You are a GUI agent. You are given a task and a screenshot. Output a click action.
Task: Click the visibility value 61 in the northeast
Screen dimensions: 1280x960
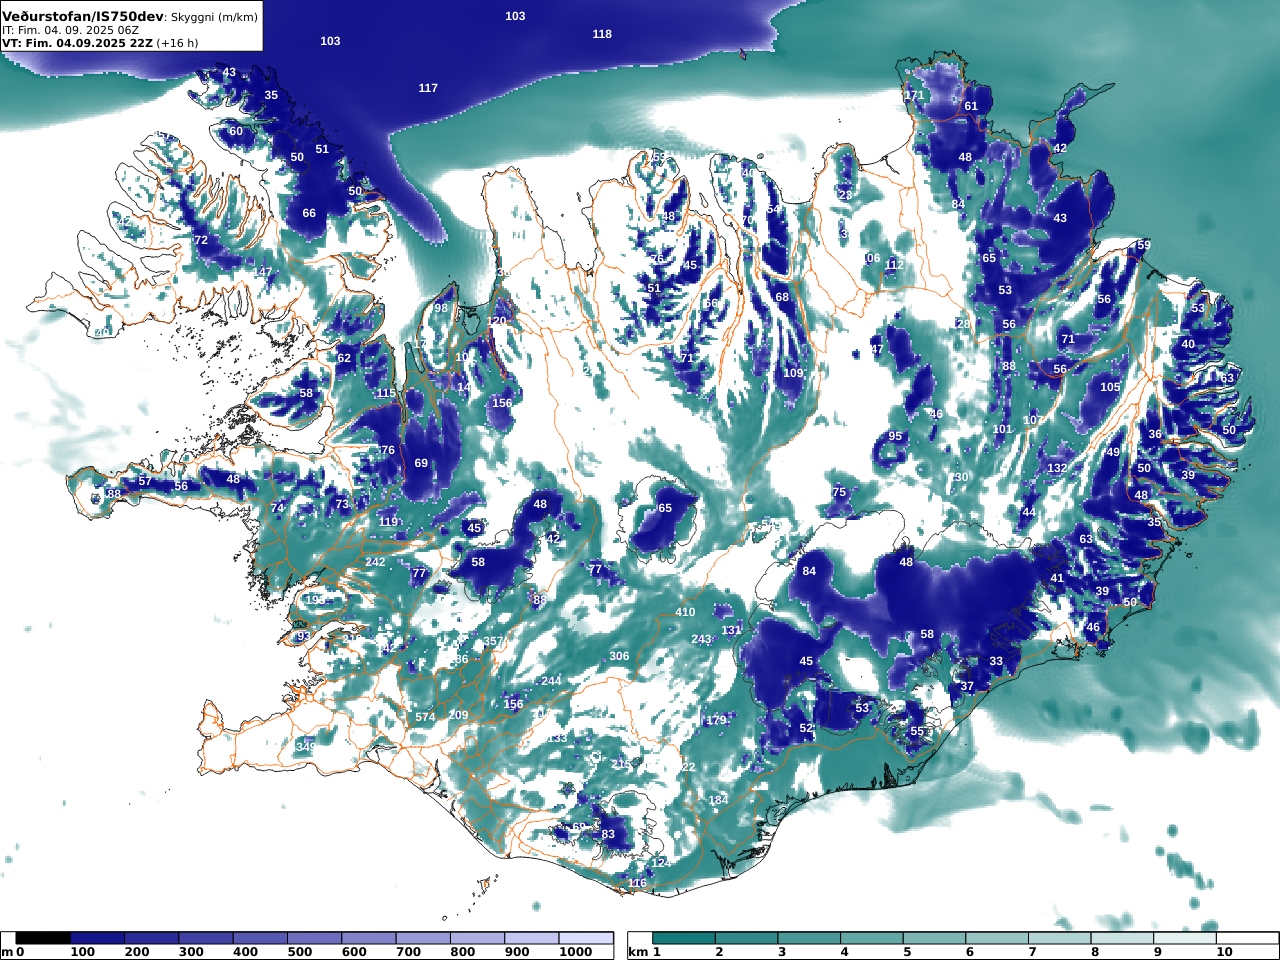coord(971,106)
